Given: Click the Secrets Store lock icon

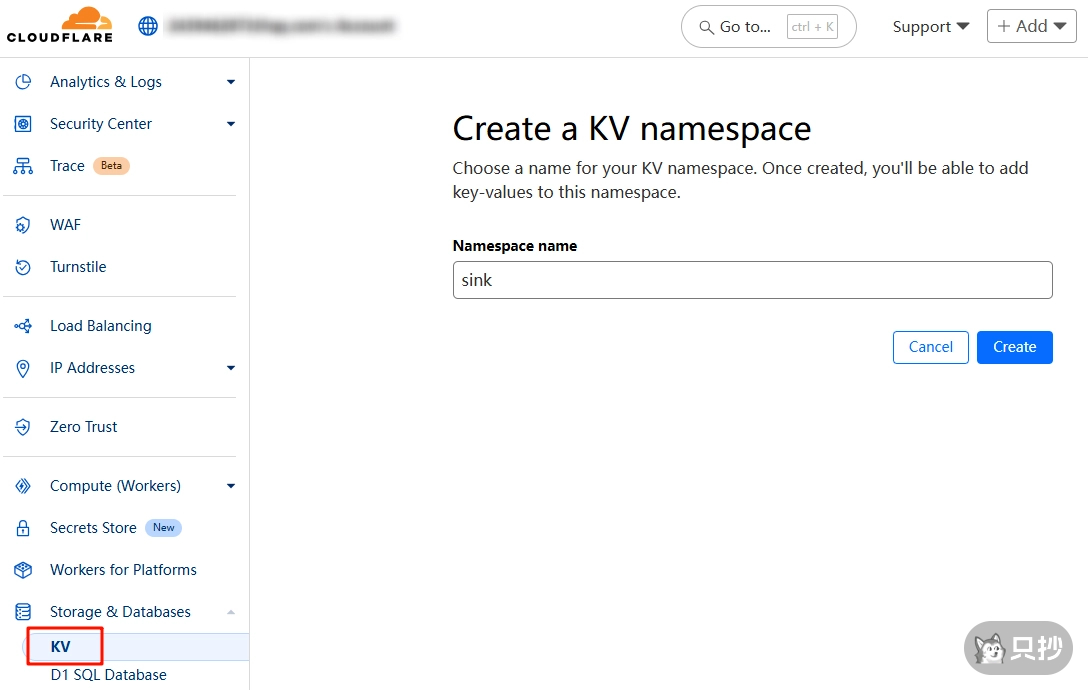Looking at the screenshot, I should tap(23, 528).
